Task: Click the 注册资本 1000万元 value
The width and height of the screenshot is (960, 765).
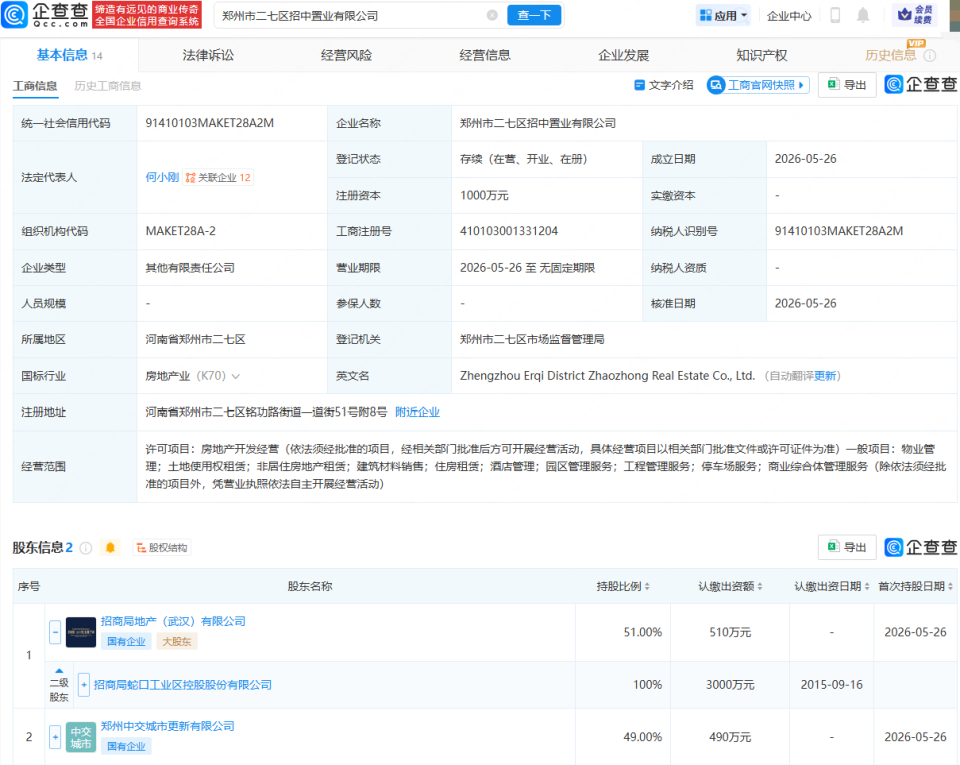Action: [x=484, y=195]
